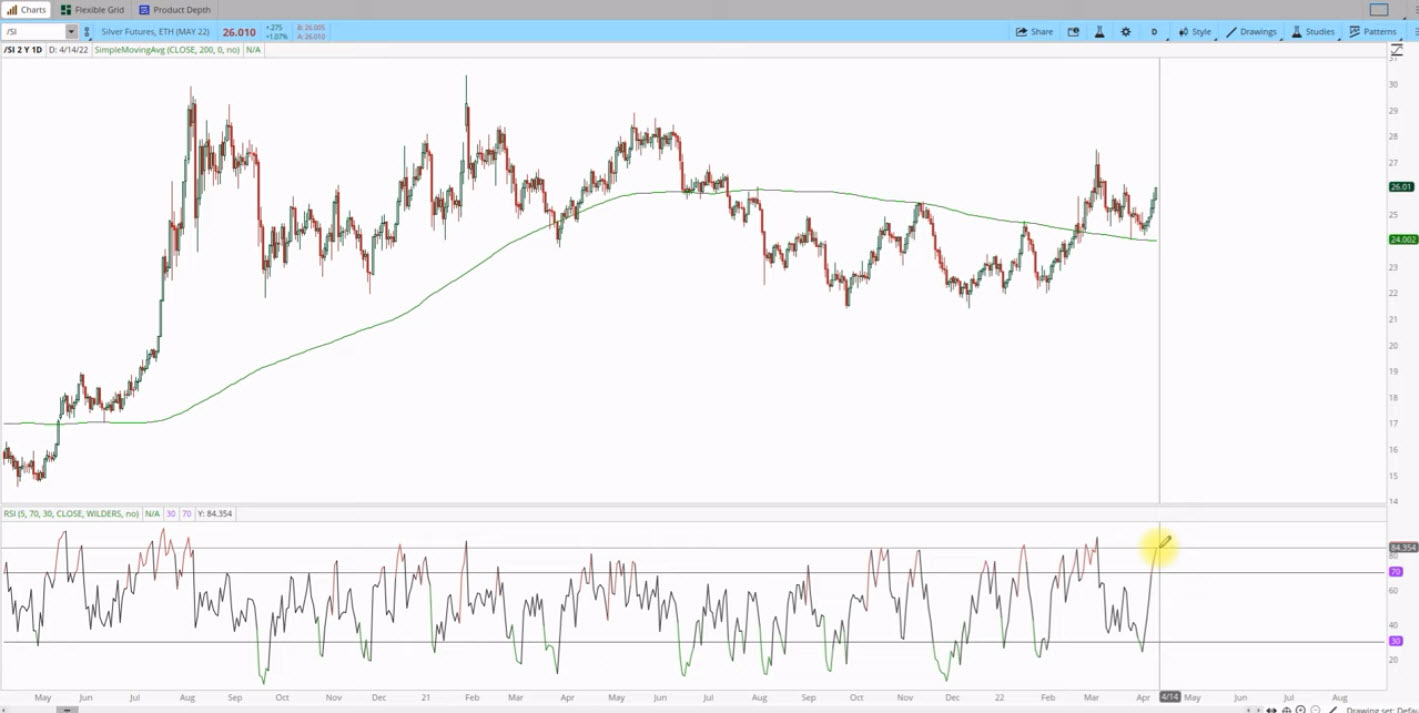Click the chart settings gear icon
The height and width of the screenshot is (713, 1419).
click(1126, 31)
